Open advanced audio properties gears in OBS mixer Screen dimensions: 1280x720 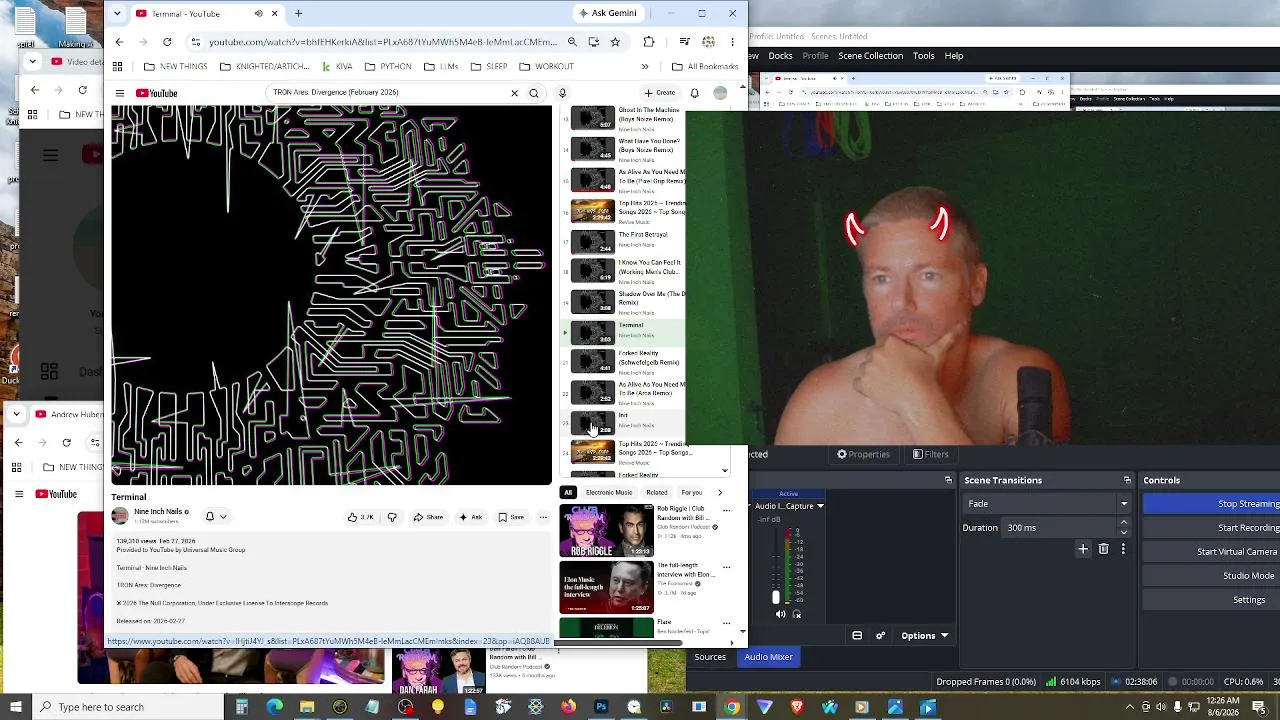point(880,636)
